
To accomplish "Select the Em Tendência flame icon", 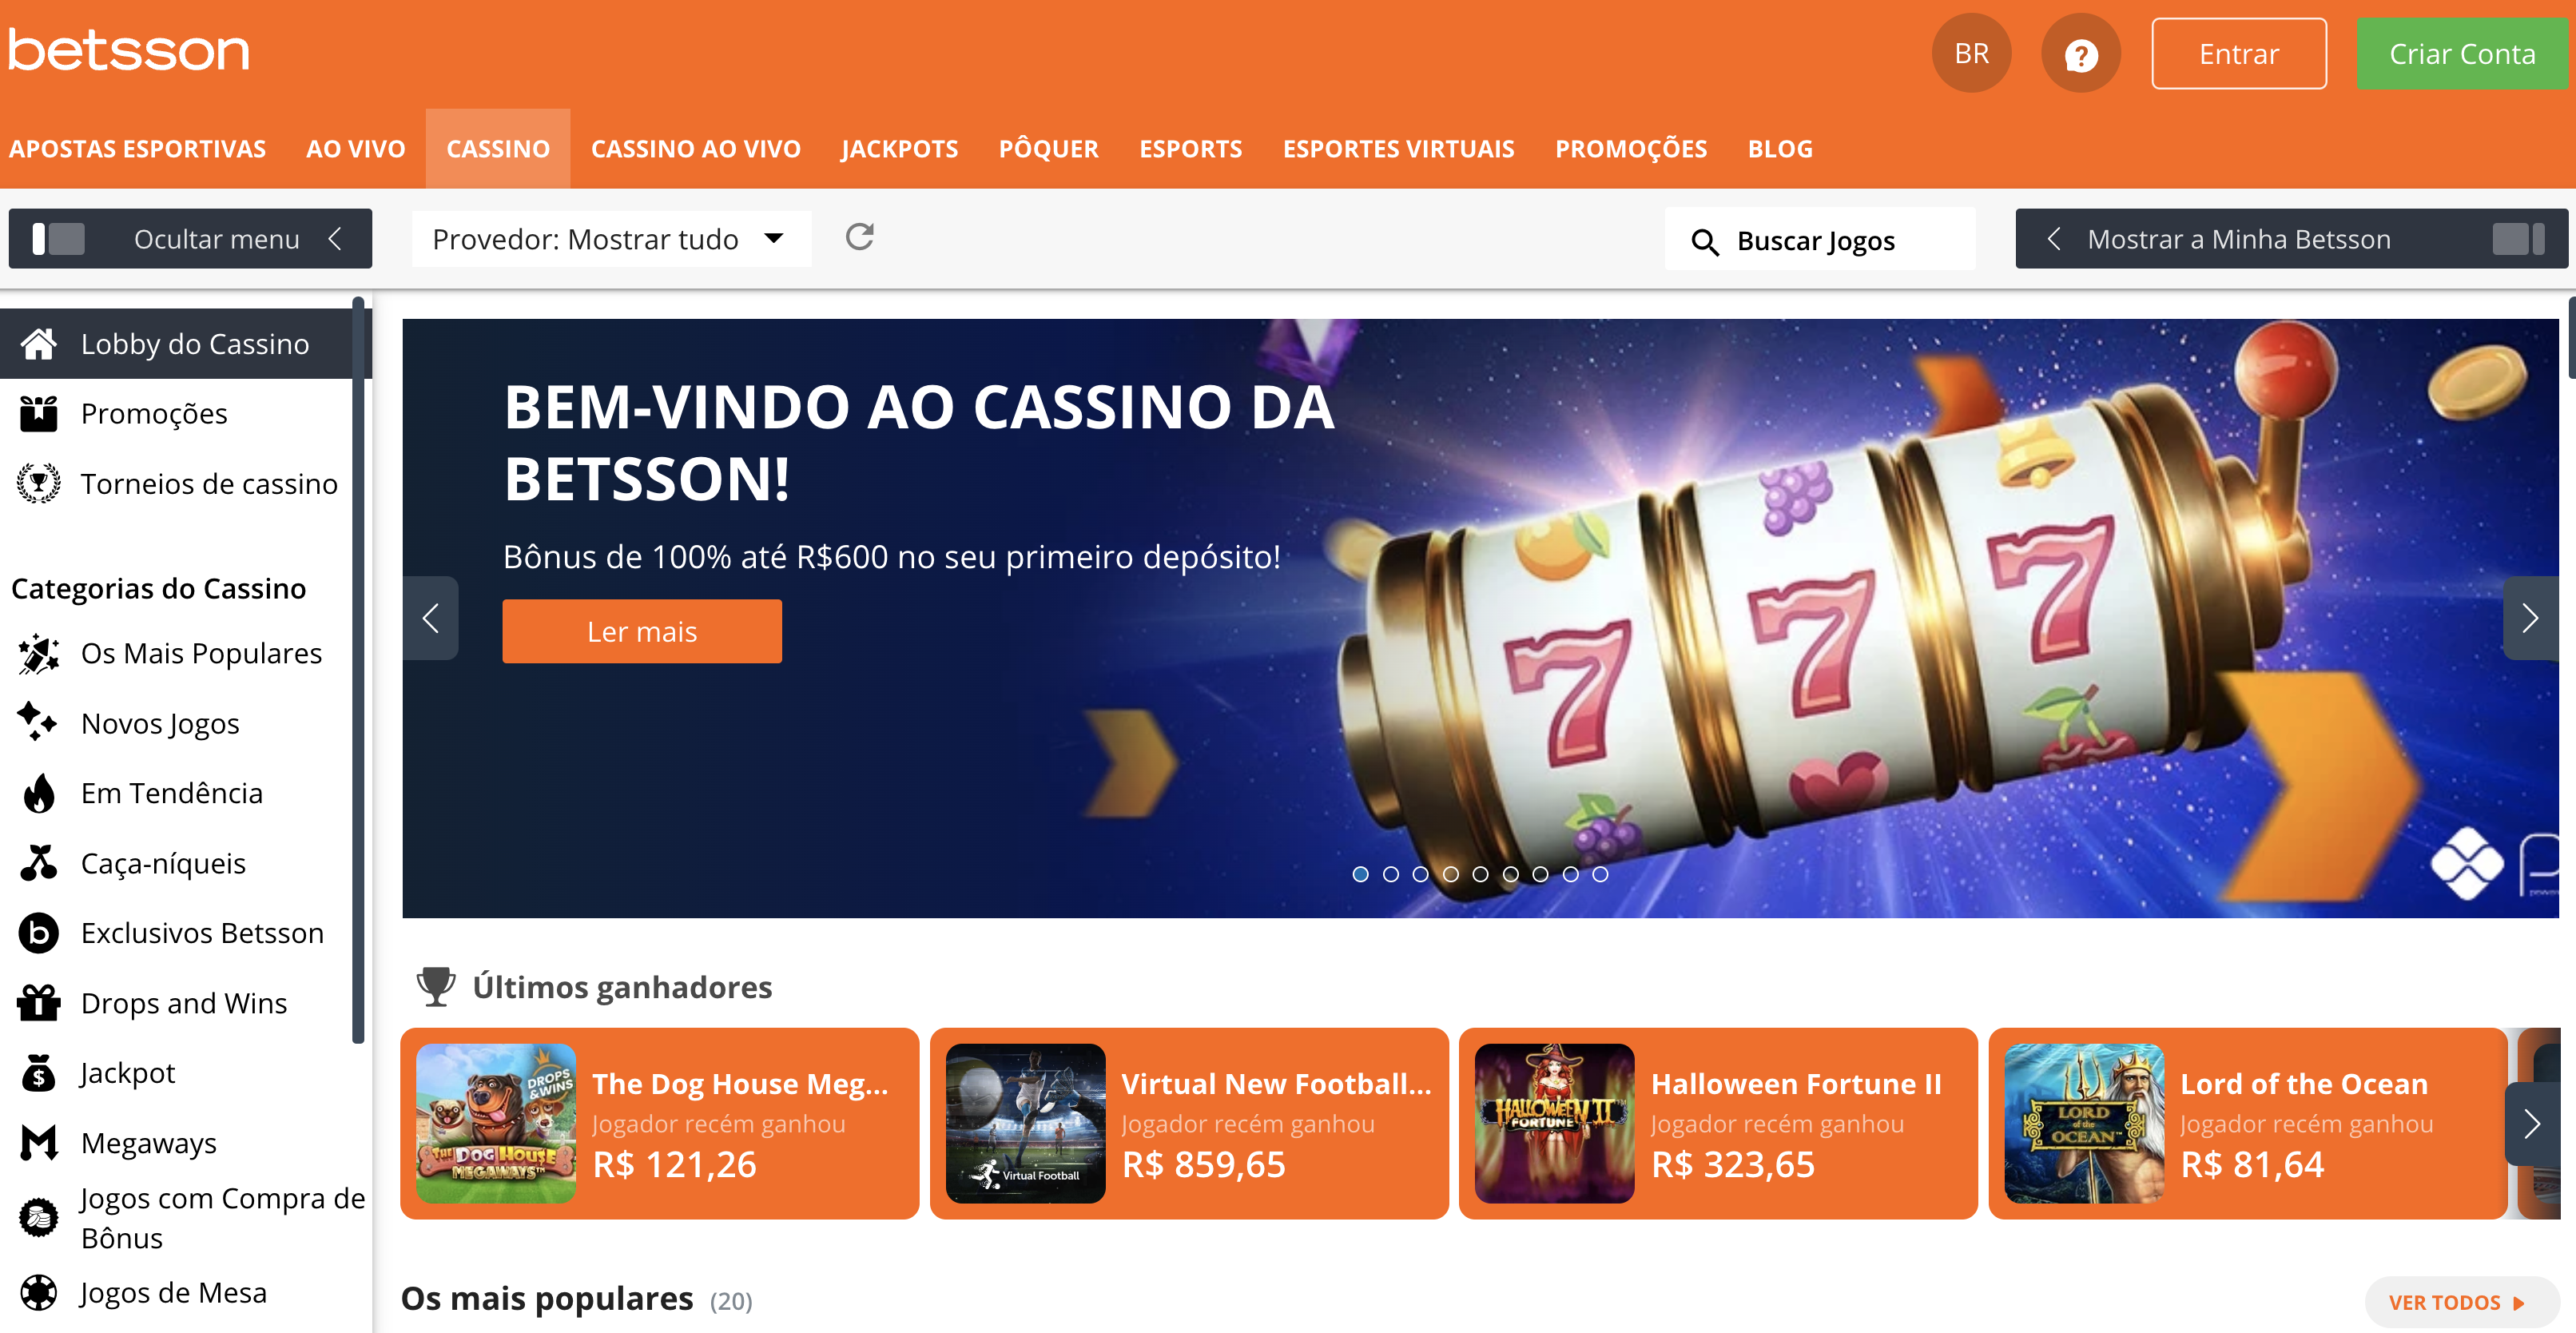I will click(39, 793).
